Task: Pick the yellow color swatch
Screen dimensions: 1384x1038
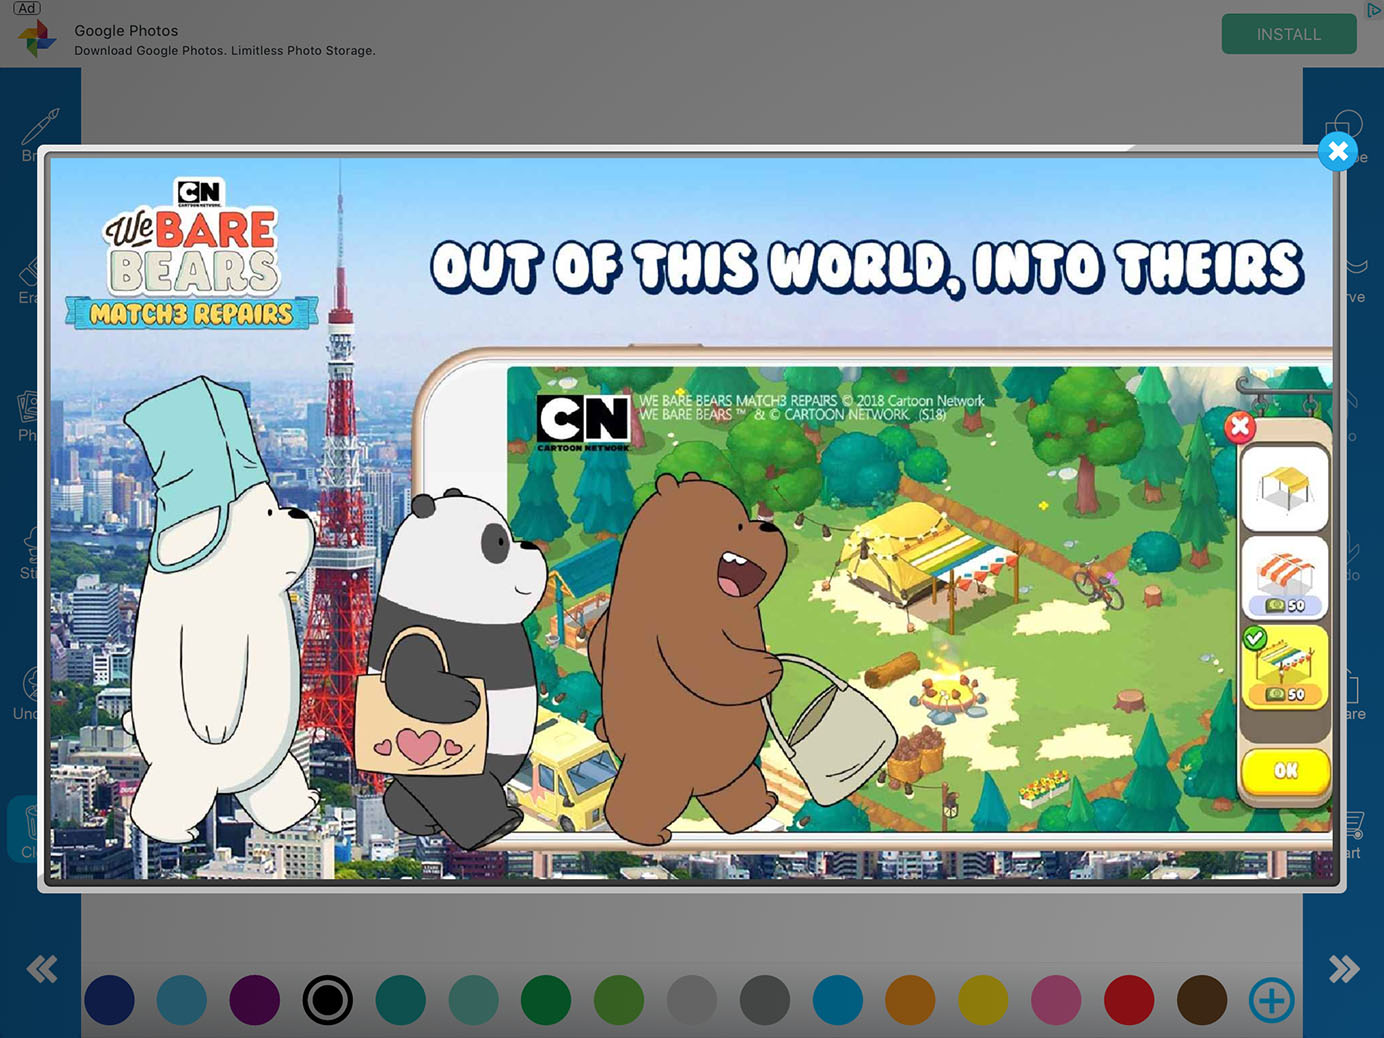Action: coord(983,999)
